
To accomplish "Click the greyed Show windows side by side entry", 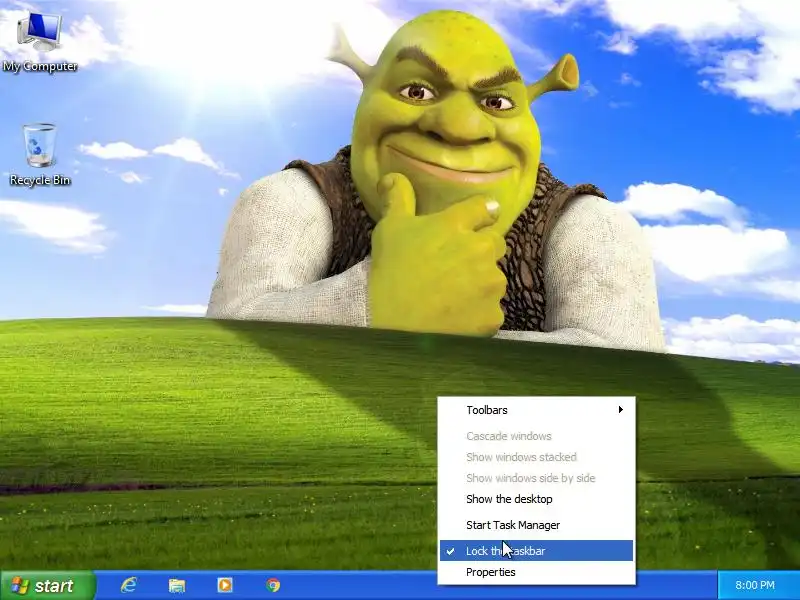I will 536,478.
